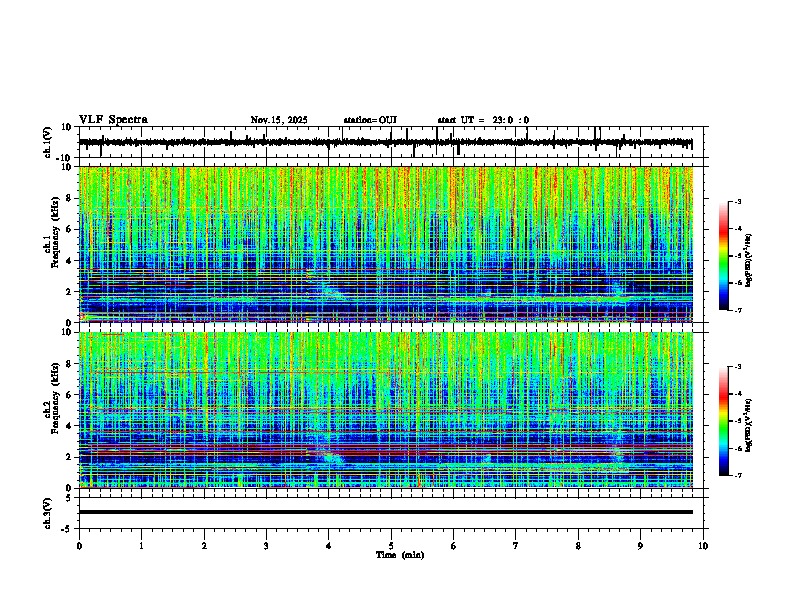792x612 pixels.
Task: Click the 'ch.3(V)' axis label
Action: [48, 513]
